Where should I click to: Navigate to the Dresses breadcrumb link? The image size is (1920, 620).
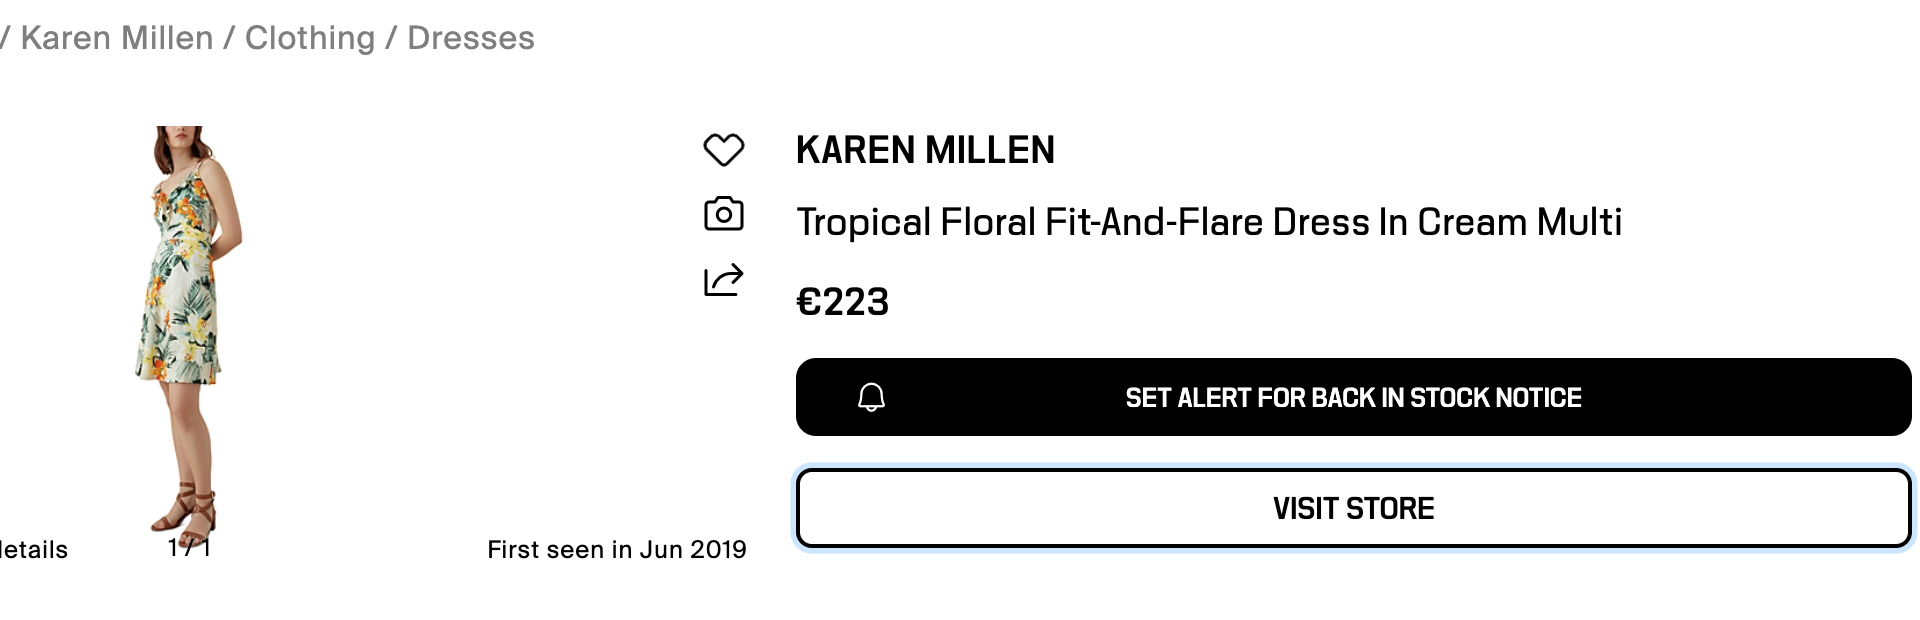pos(471,38)
